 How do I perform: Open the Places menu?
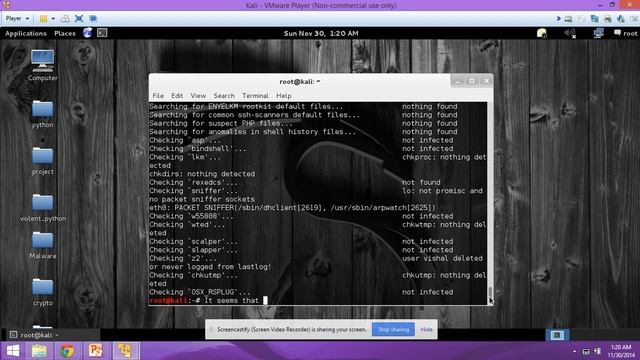tap(65, 33)
